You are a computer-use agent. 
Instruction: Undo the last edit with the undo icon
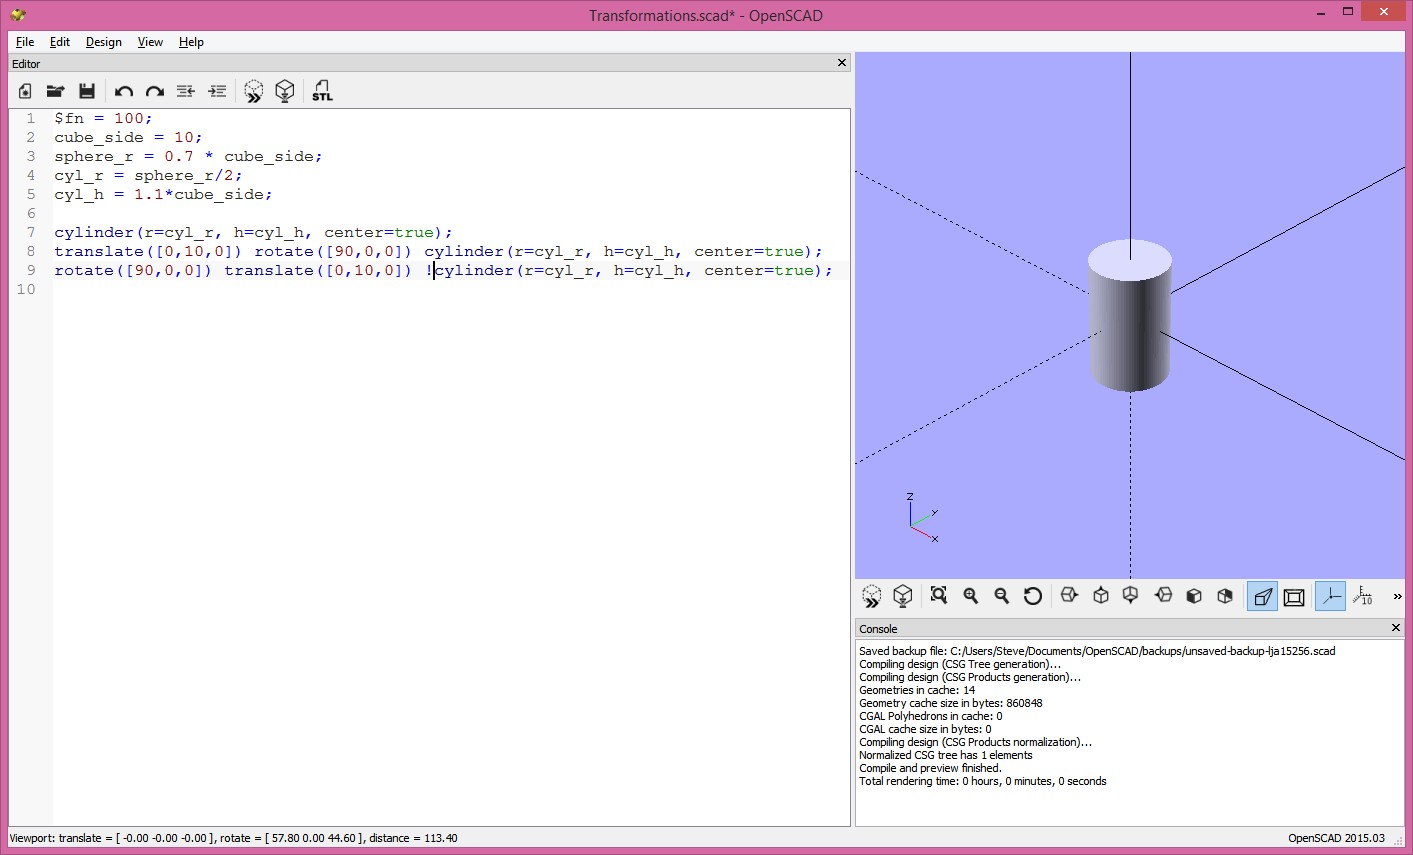tap(123, 91)
